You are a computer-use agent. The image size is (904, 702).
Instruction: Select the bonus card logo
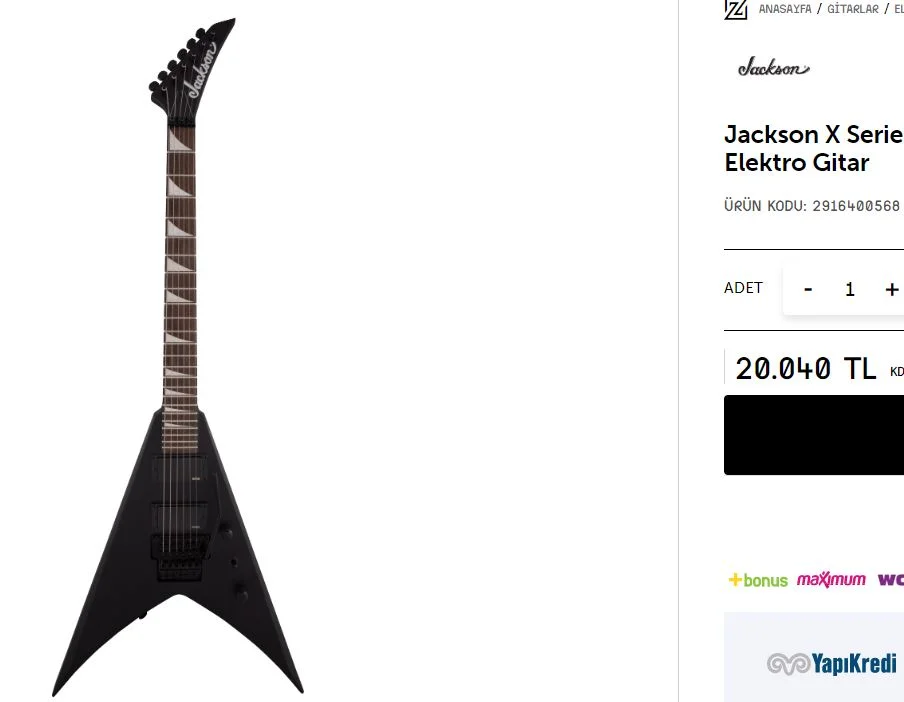click(x=758, y=580)
